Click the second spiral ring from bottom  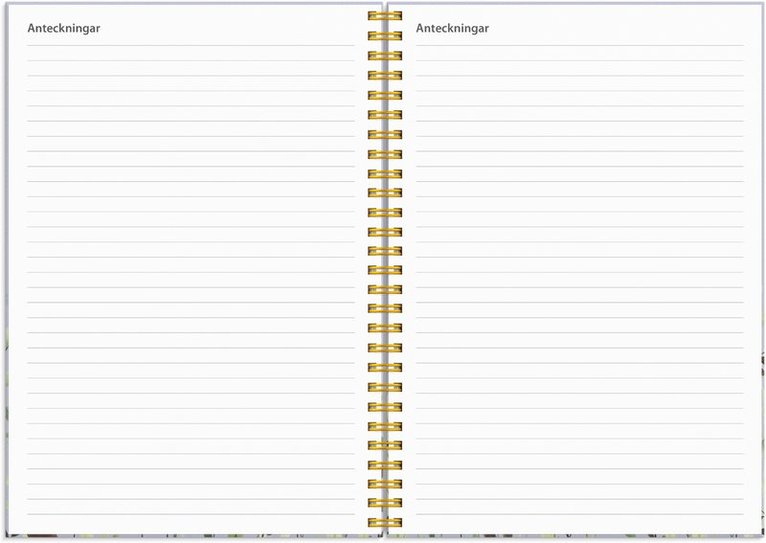[x=384, y=504]
